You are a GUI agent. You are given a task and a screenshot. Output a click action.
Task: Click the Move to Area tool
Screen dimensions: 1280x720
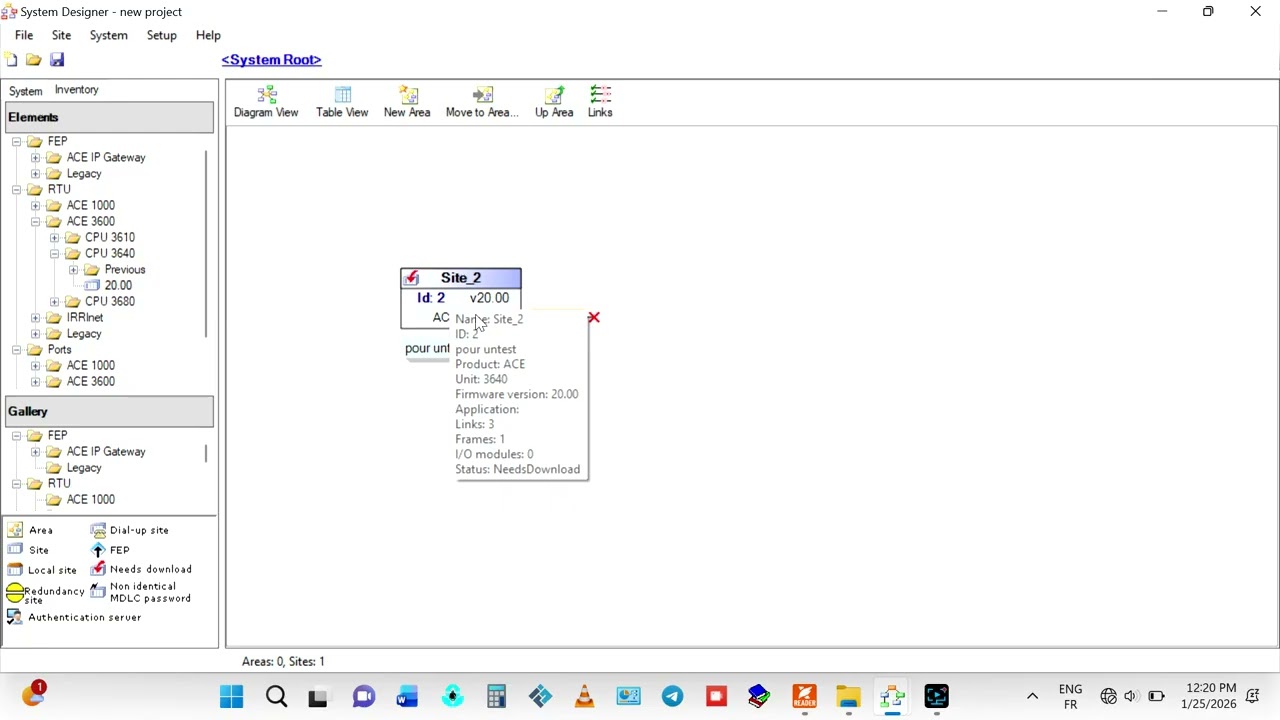482,102
